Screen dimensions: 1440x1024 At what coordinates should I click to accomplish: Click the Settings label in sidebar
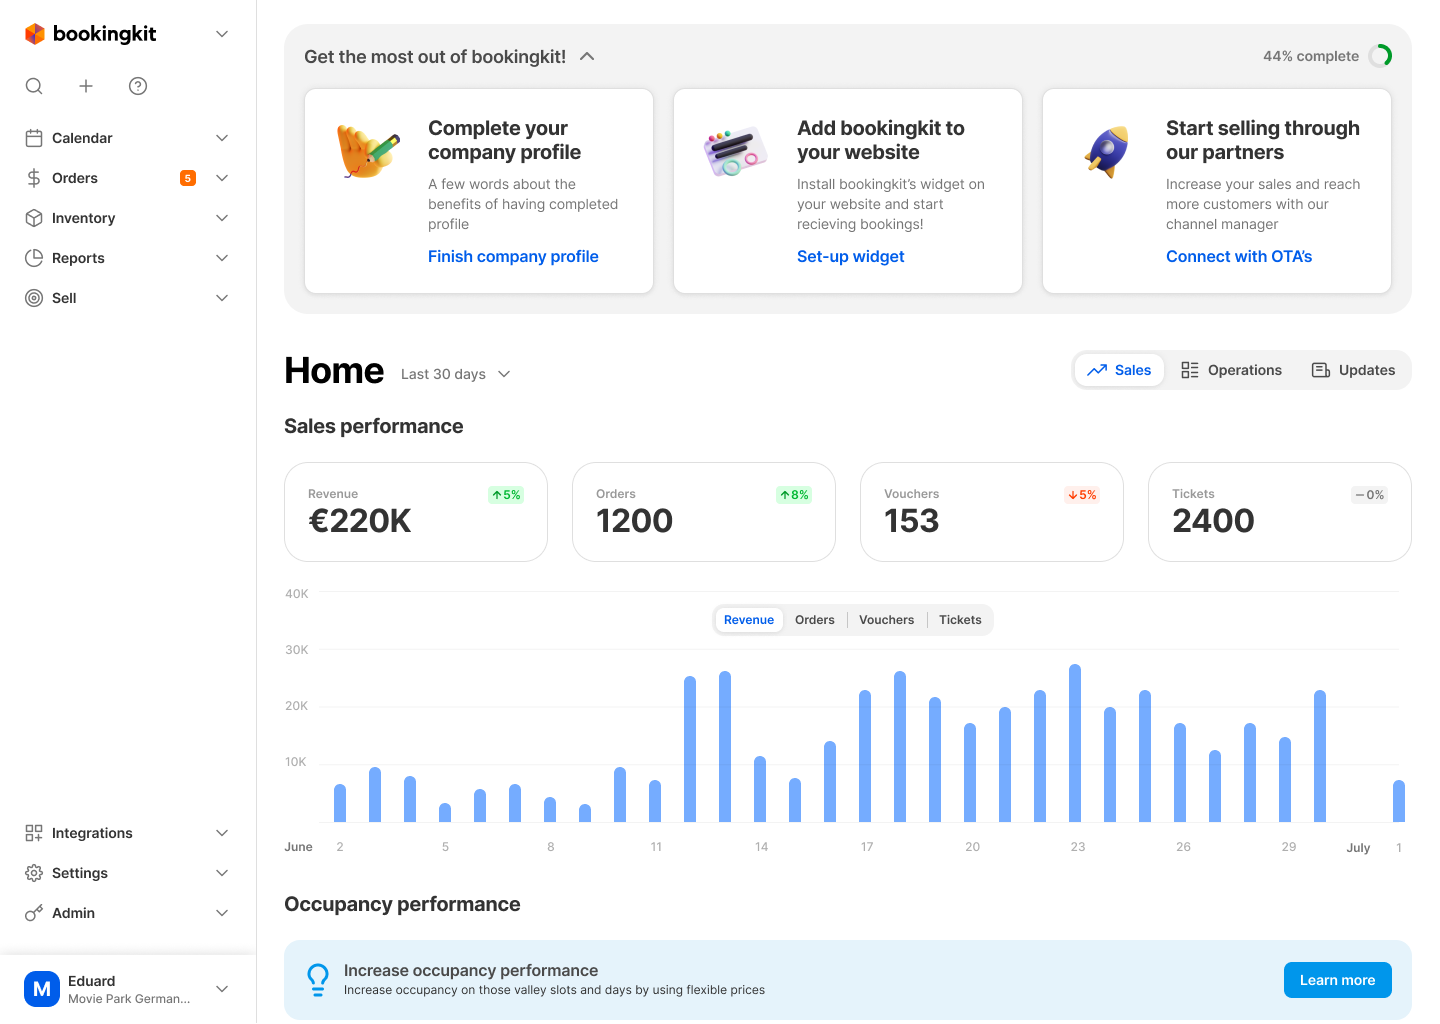[80, 873]
